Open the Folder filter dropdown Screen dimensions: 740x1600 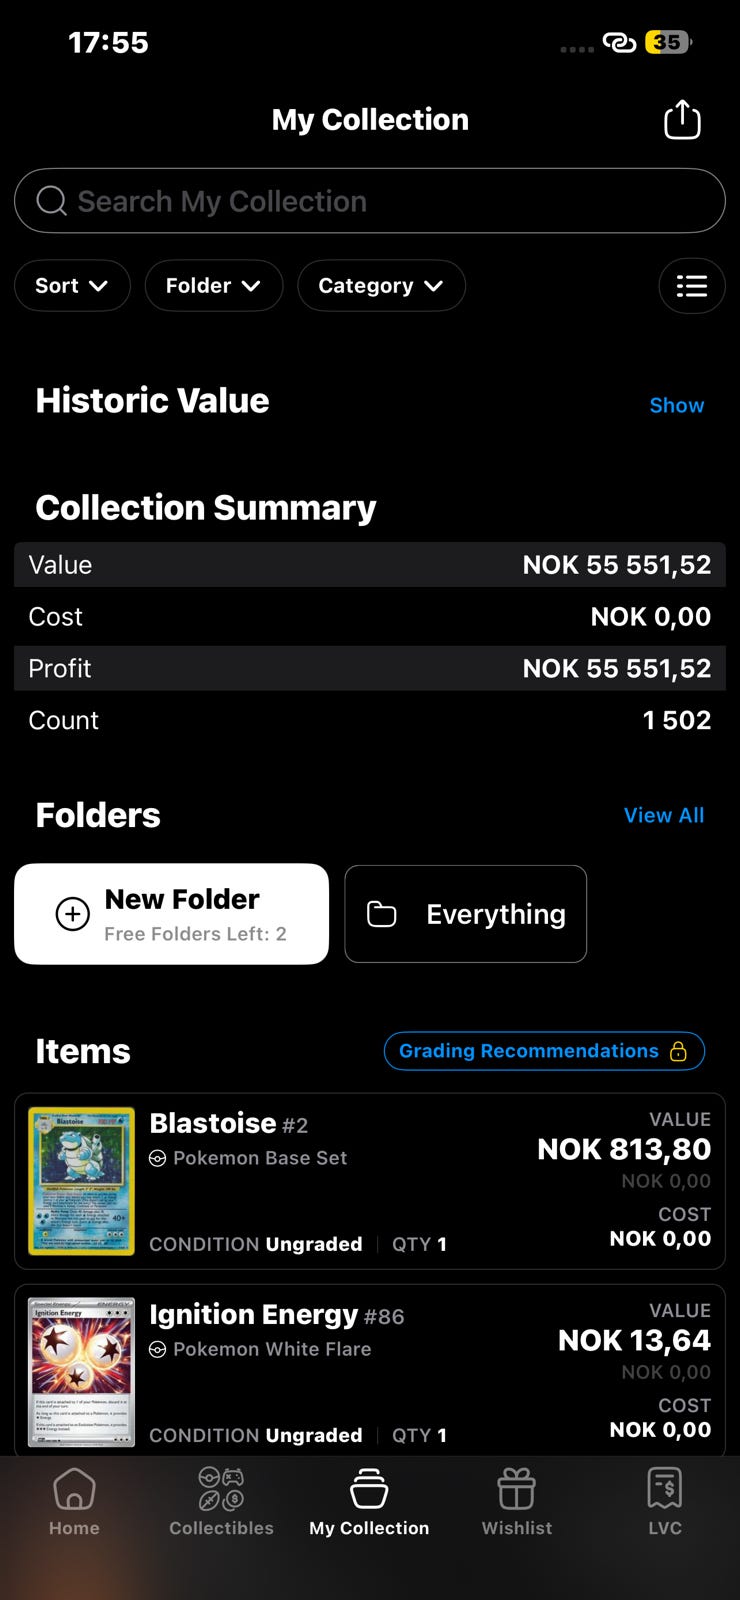click(x=213, y=286)
